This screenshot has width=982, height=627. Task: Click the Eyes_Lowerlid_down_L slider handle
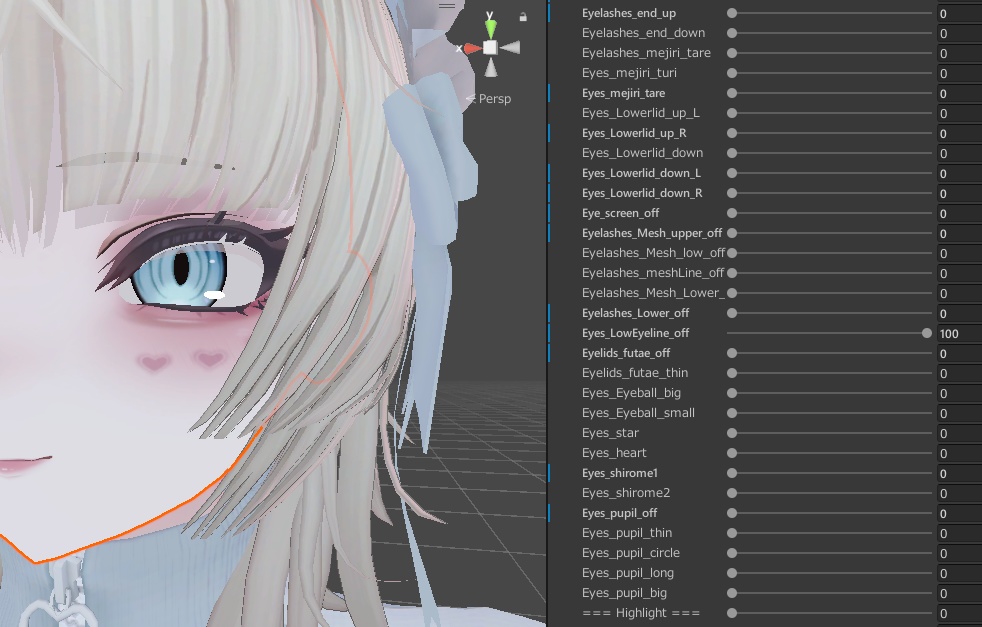tap(731, 174)
